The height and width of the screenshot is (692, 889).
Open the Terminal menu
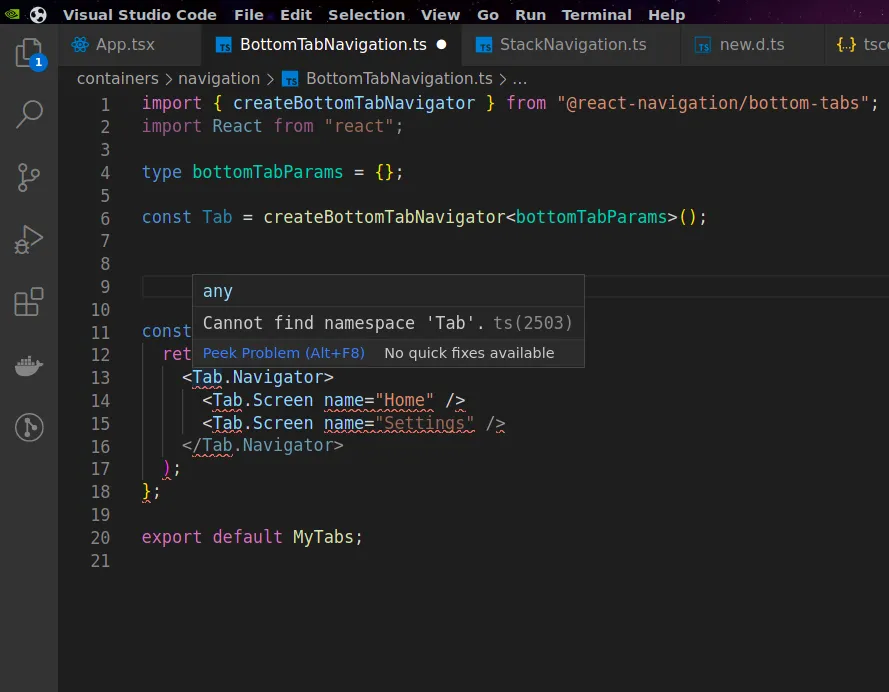click(596, 15)
